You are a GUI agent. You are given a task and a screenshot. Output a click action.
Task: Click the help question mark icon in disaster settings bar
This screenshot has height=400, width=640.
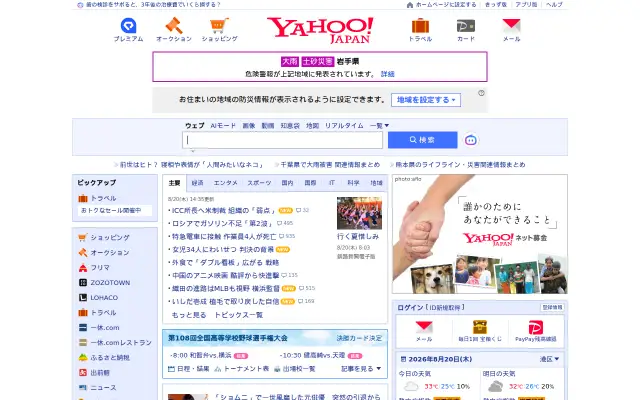[x=481, y=93]
